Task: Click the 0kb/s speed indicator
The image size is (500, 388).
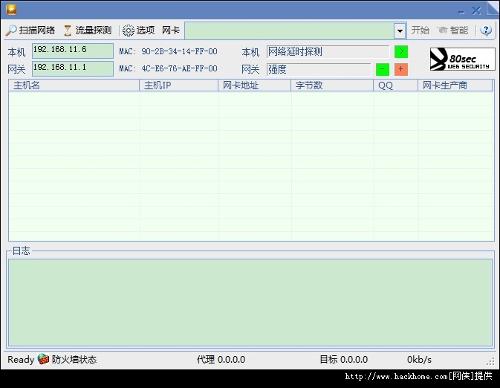Action: click(419, 359)
